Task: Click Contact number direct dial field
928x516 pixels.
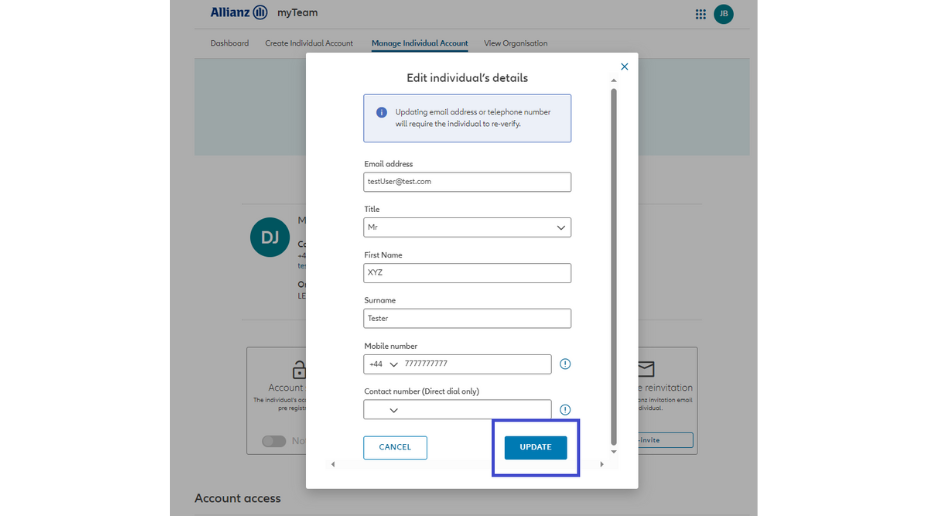Action: [x=476, y=409]
